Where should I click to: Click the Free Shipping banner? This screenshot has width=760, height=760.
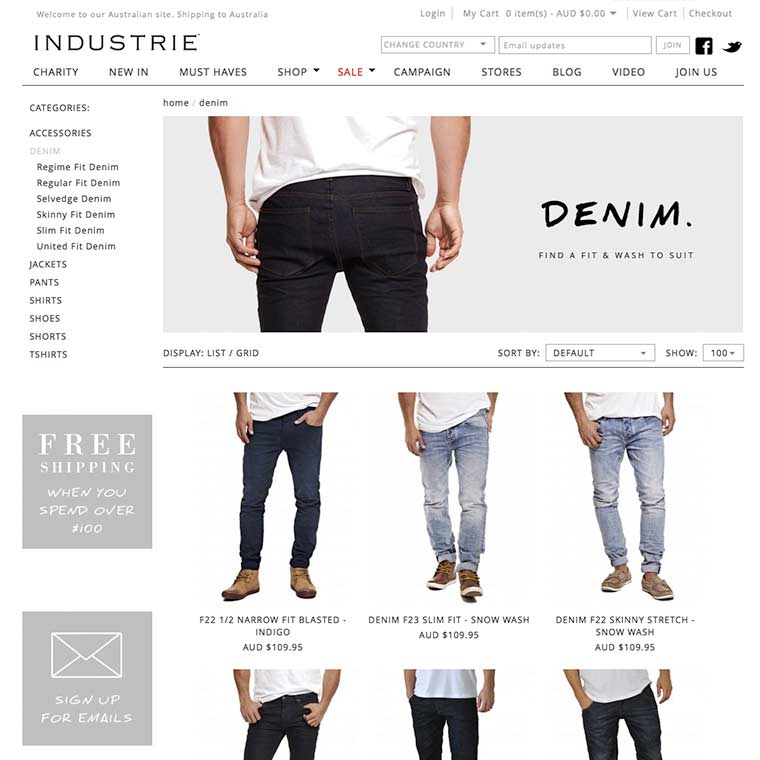point(87,481)
